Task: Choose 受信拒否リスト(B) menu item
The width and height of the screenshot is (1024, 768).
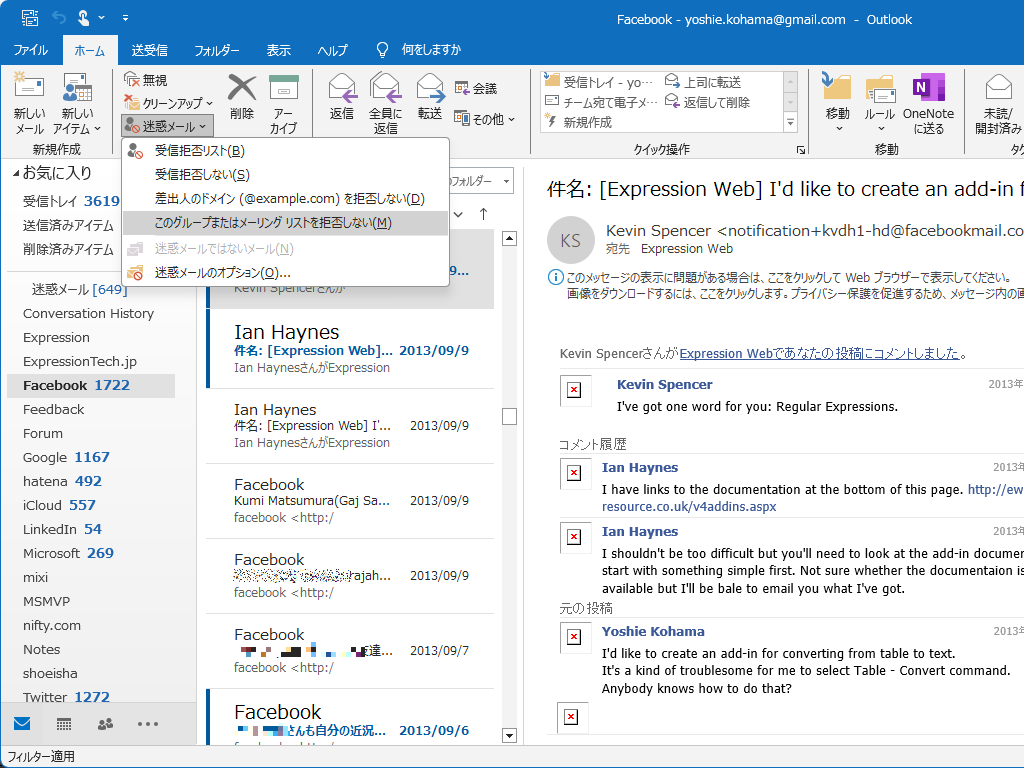Action: 285,151
